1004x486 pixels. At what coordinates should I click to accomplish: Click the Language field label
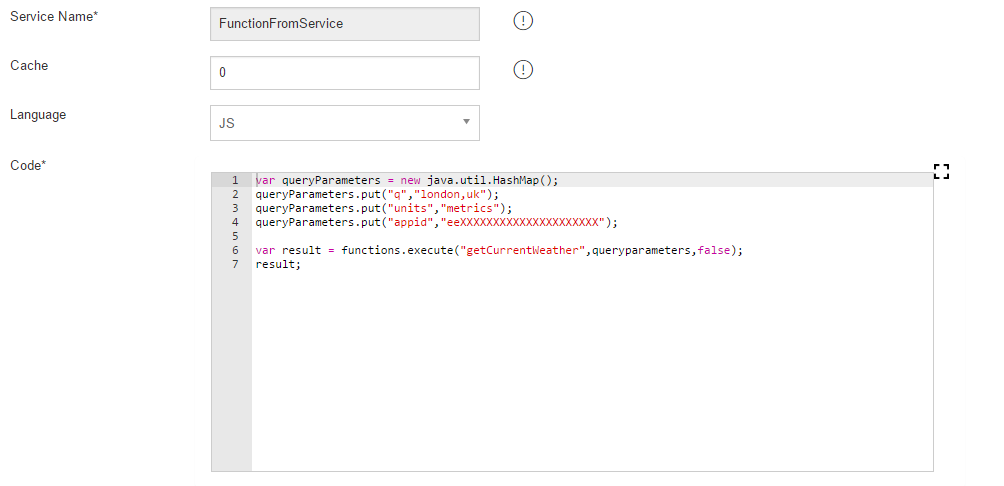pos(38,114)
